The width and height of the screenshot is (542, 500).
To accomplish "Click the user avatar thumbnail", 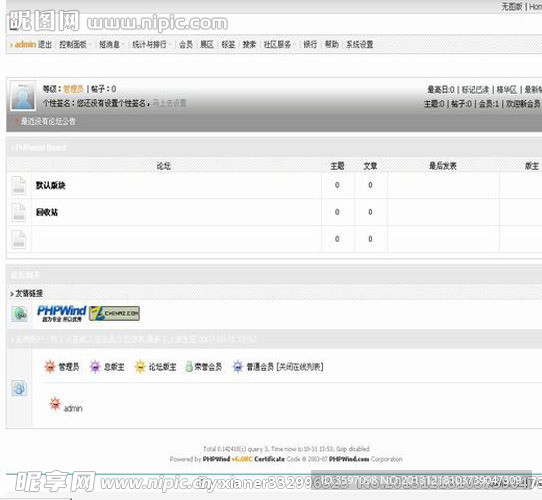I will pos(23,95).
